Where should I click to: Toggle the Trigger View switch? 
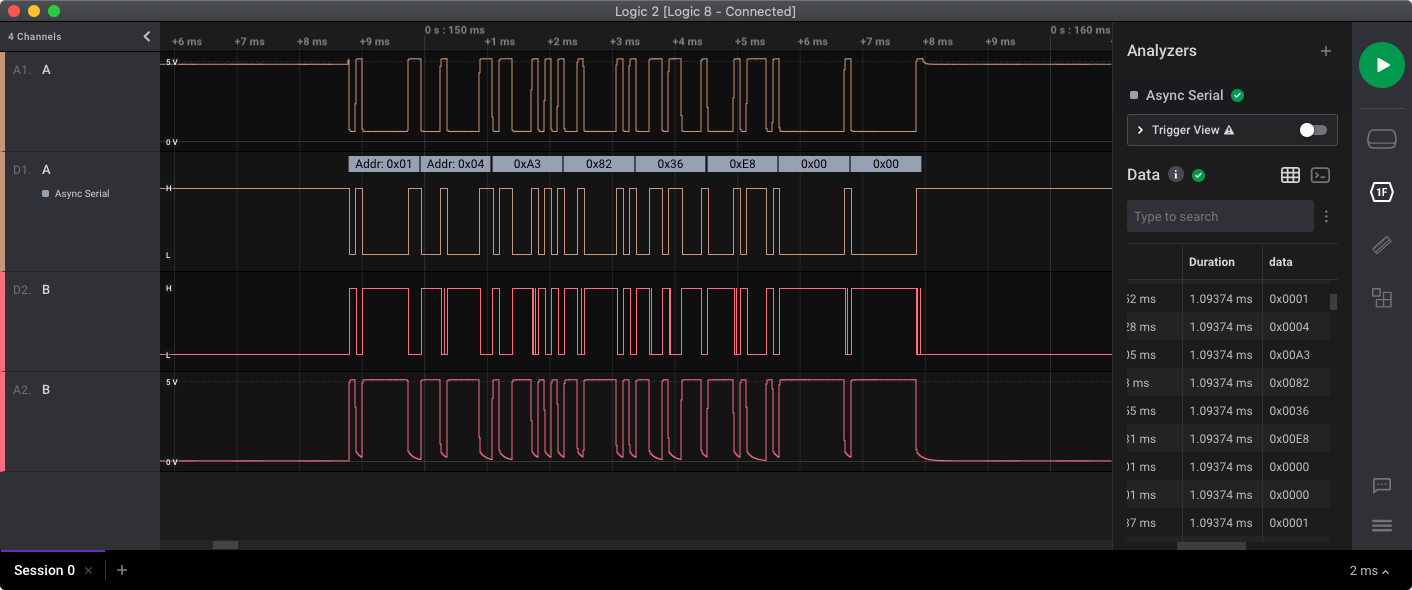click(x=1312, y=130)
